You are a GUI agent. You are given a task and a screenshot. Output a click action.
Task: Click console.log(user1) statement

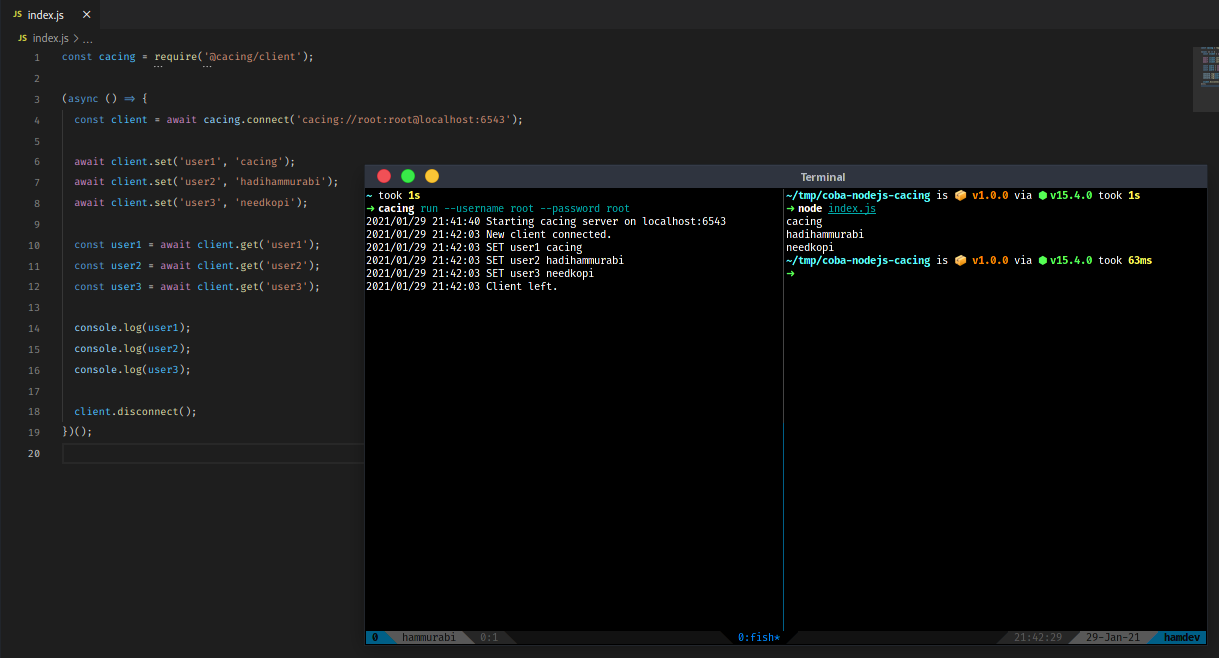132,328
